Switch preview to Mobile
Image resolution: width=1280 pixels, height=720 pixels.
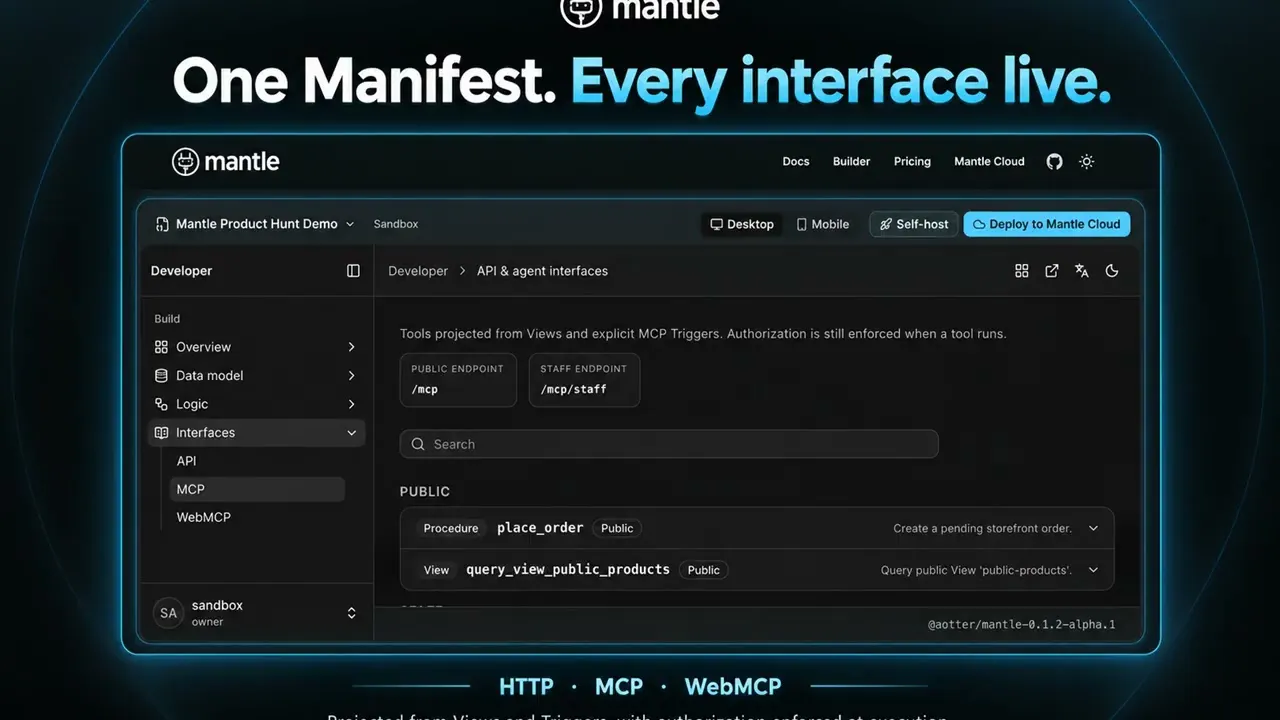point(823,224)
